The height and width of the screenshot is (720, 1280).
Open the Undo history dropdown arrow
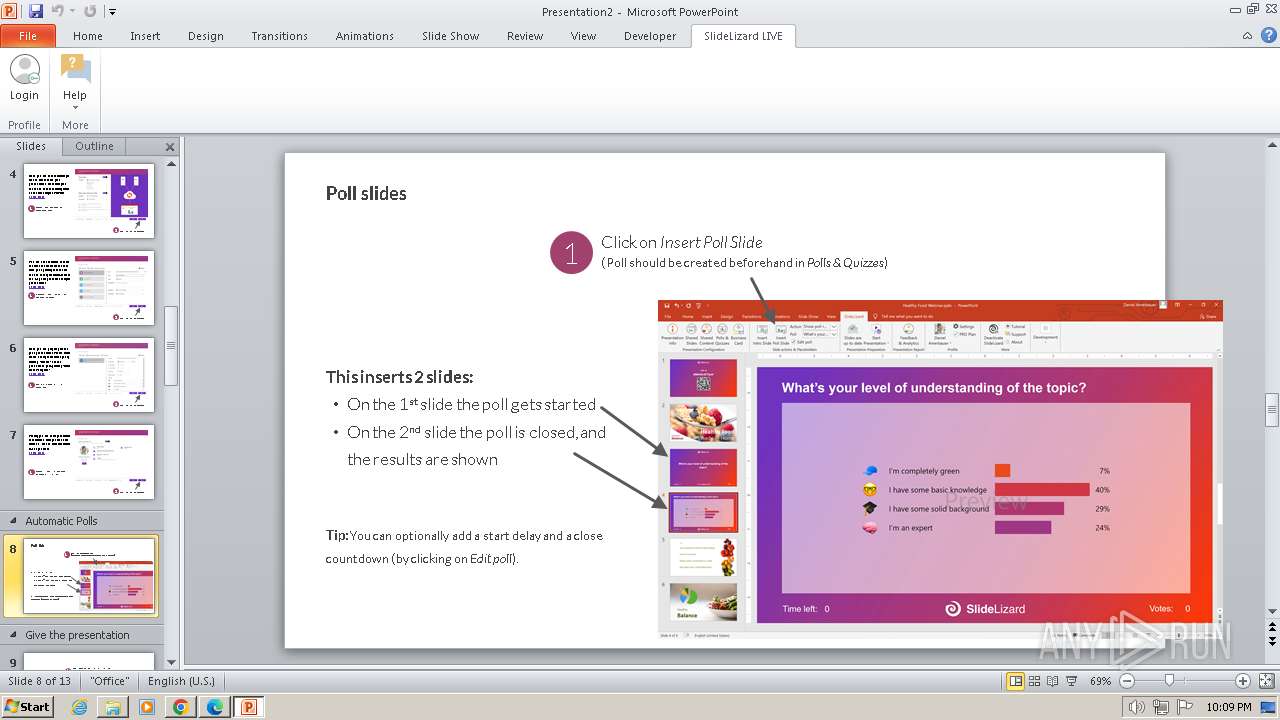tap(71, 12)
